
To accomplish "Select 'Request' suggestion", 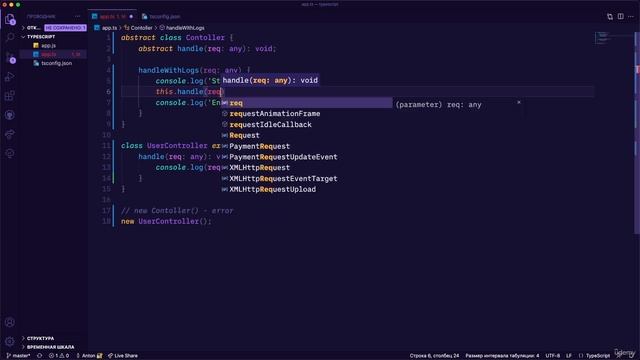I will [x=306, y=135].
